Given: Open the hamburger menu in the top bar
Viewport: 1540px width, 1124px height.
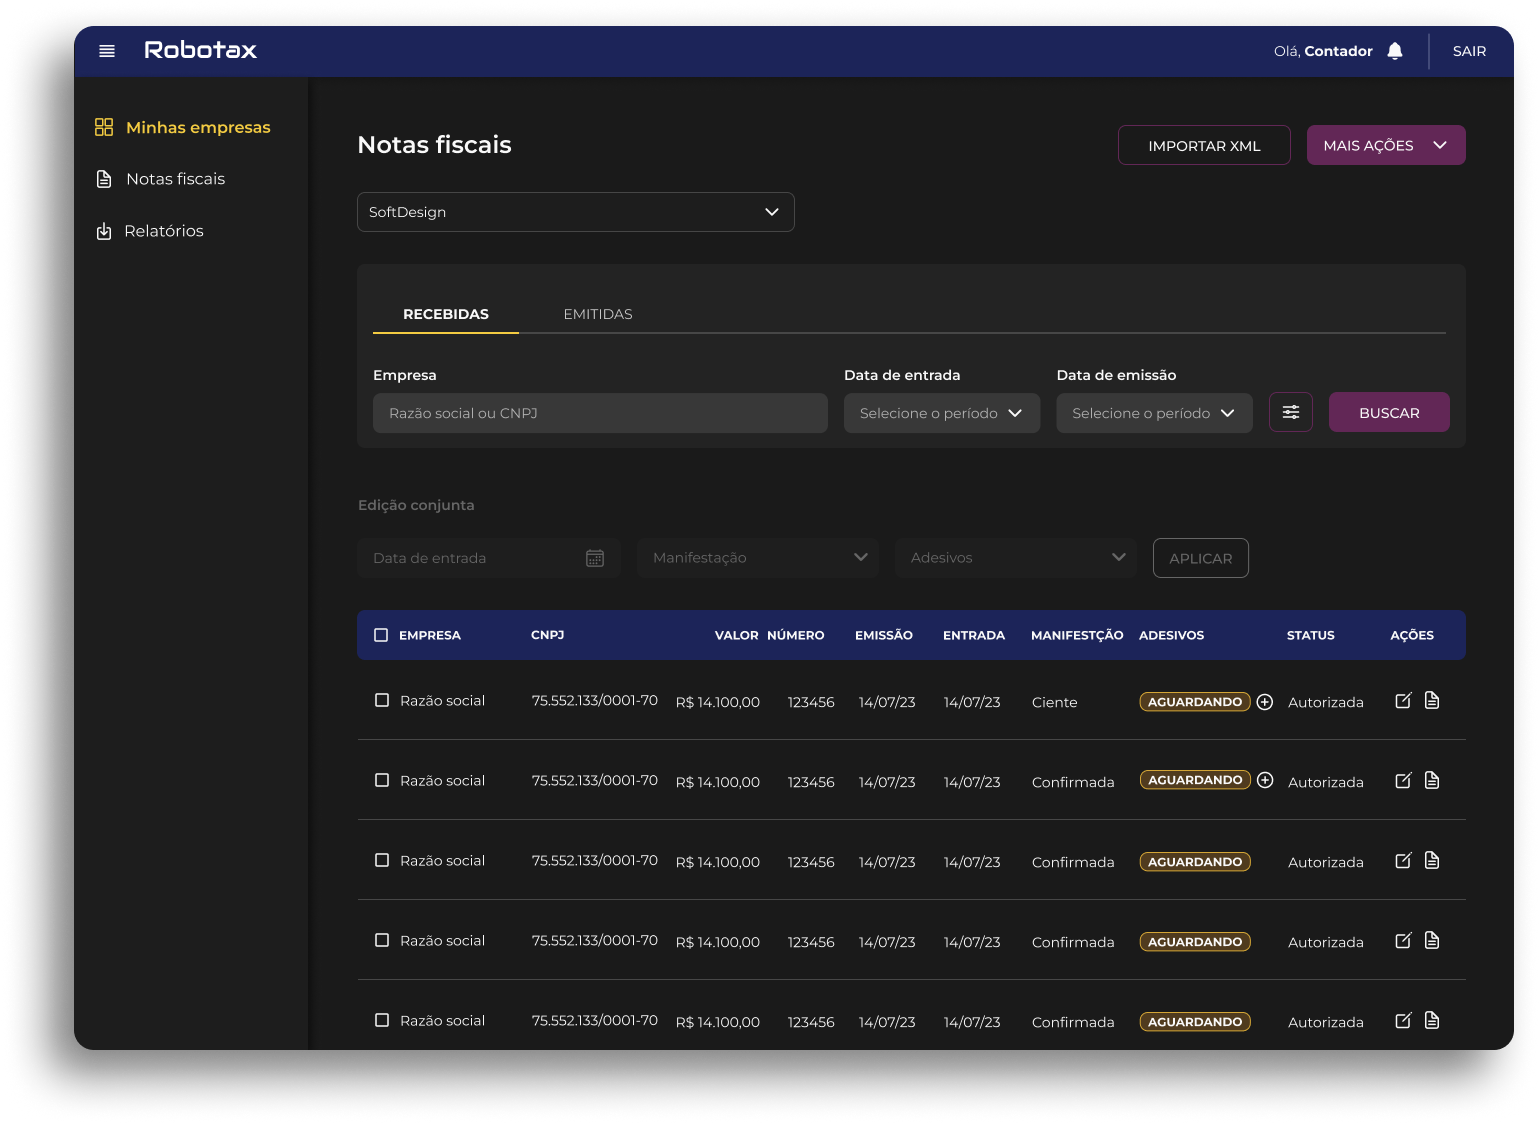Looking at the screenshot, I should point(107,51).
